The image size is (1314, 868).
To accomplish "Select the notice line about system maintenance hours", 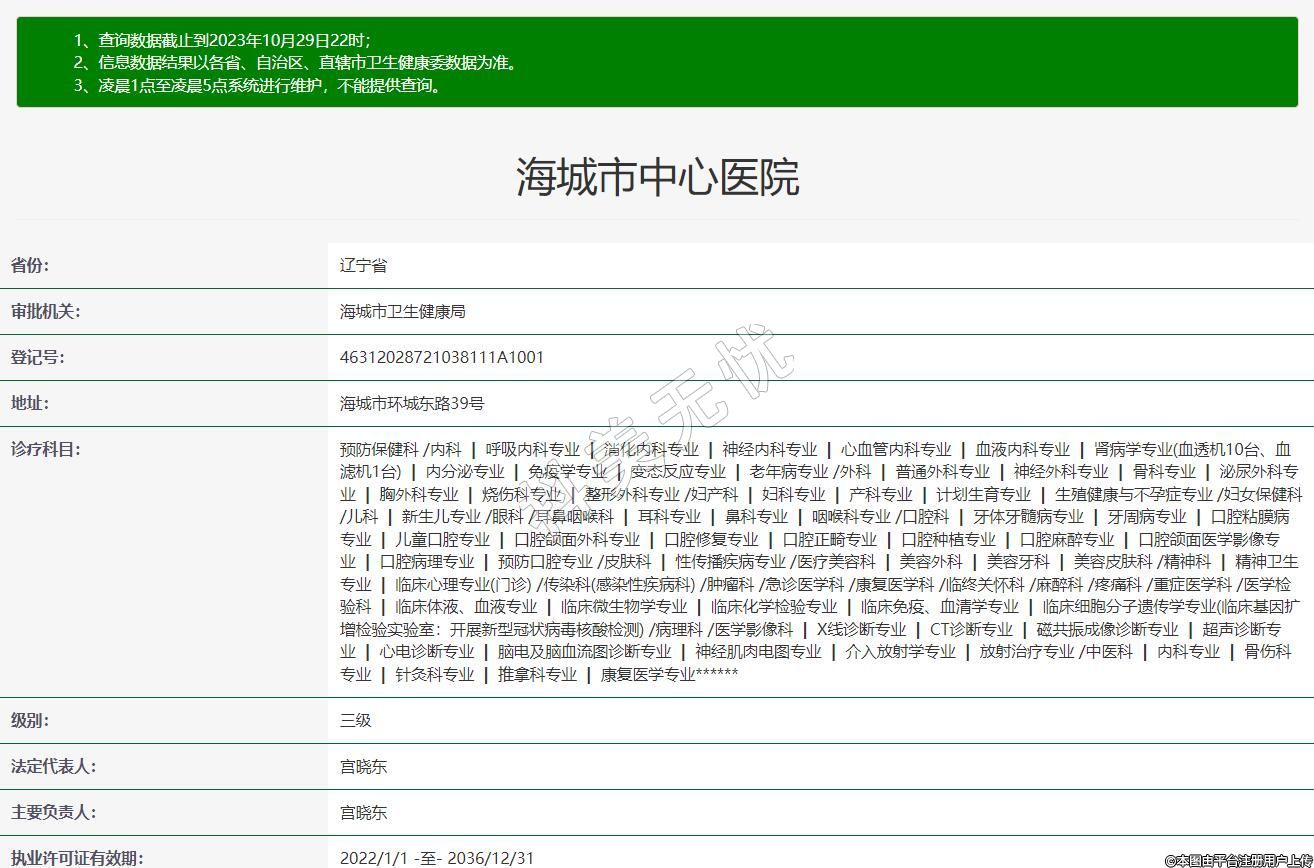I will pos(258,86).
